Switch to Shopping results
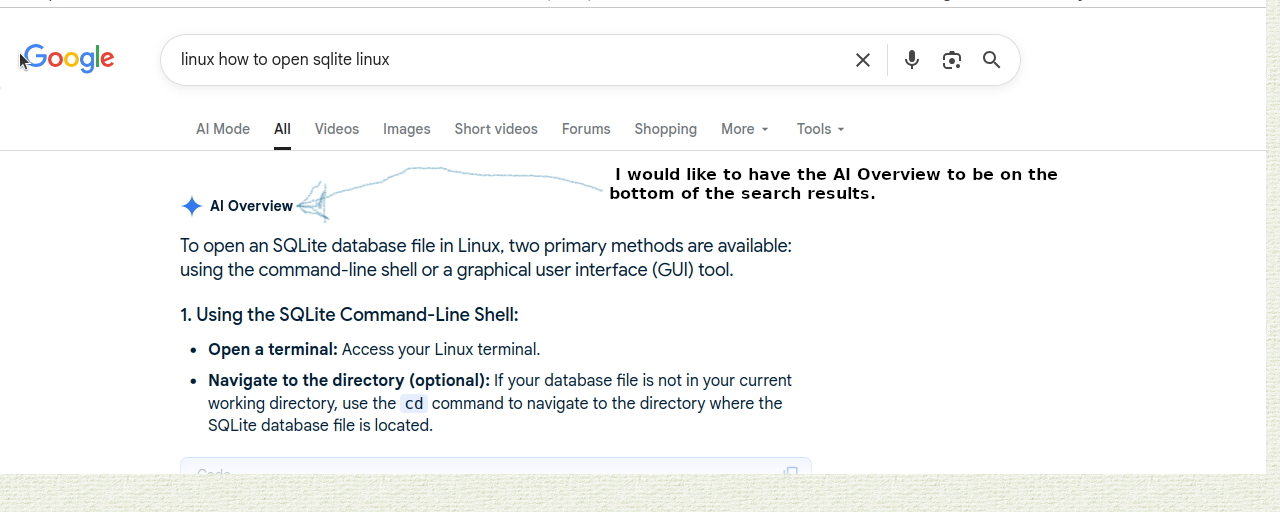1280x512 pixels. (665, 129)
